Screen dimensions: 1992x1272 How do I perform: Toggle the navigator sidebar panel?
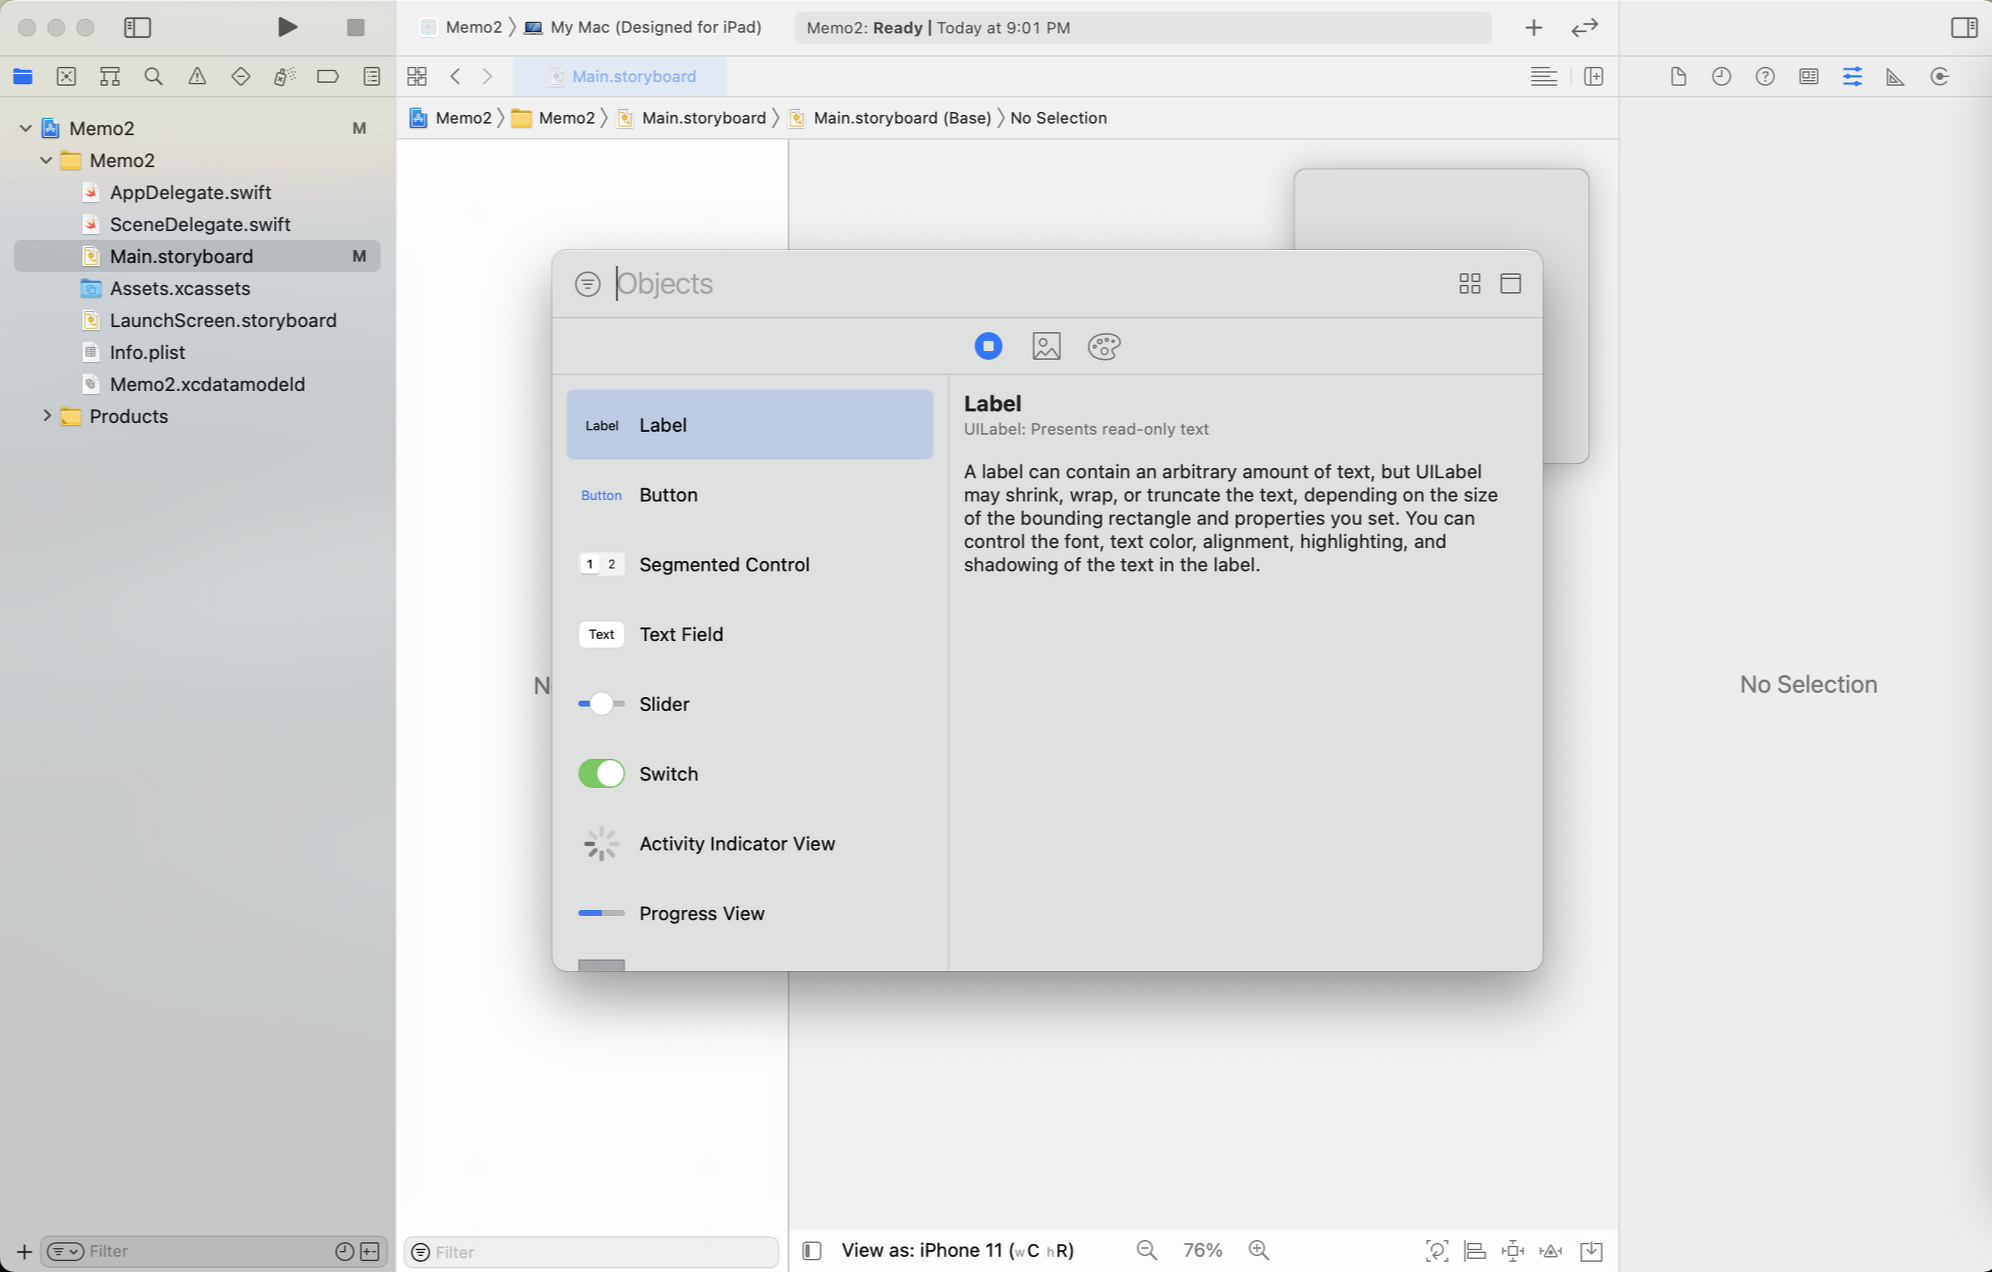pos(137,27)
